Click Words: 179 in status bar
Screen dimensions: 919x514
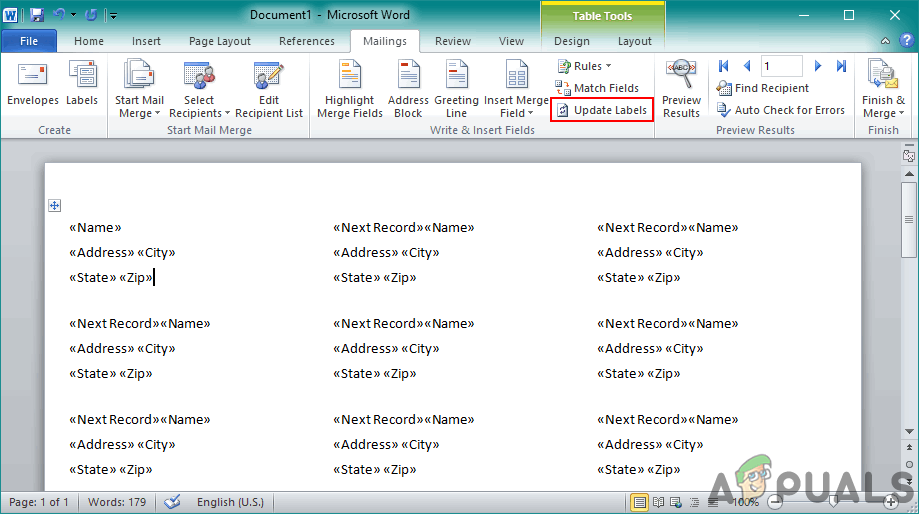[x=117, y=502]
